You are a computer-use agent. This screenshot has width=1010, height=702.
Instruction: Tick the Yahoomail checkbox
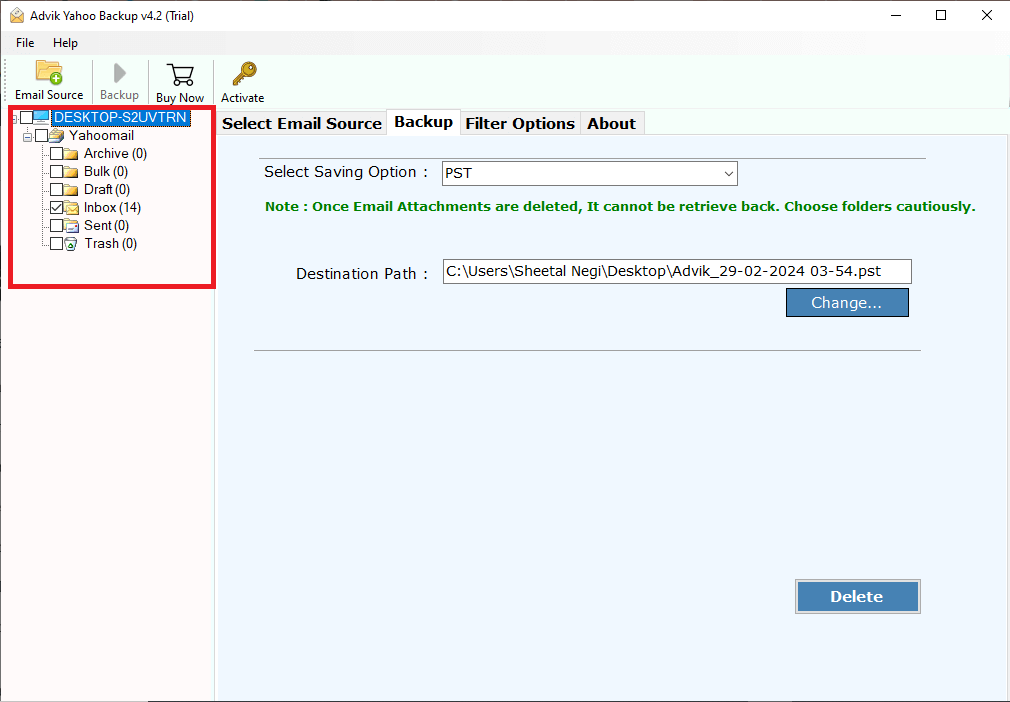click(x=42, y=135)
